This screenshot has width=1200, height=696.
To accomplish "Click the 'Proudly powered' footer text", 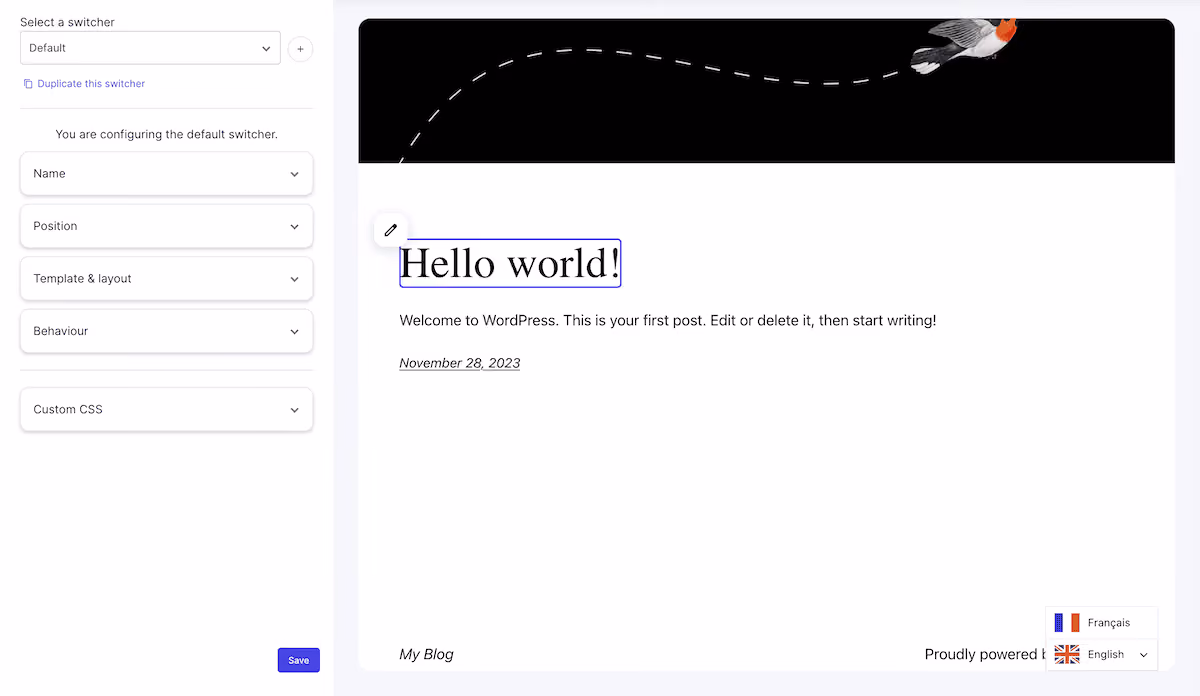I will pos(985,654).
